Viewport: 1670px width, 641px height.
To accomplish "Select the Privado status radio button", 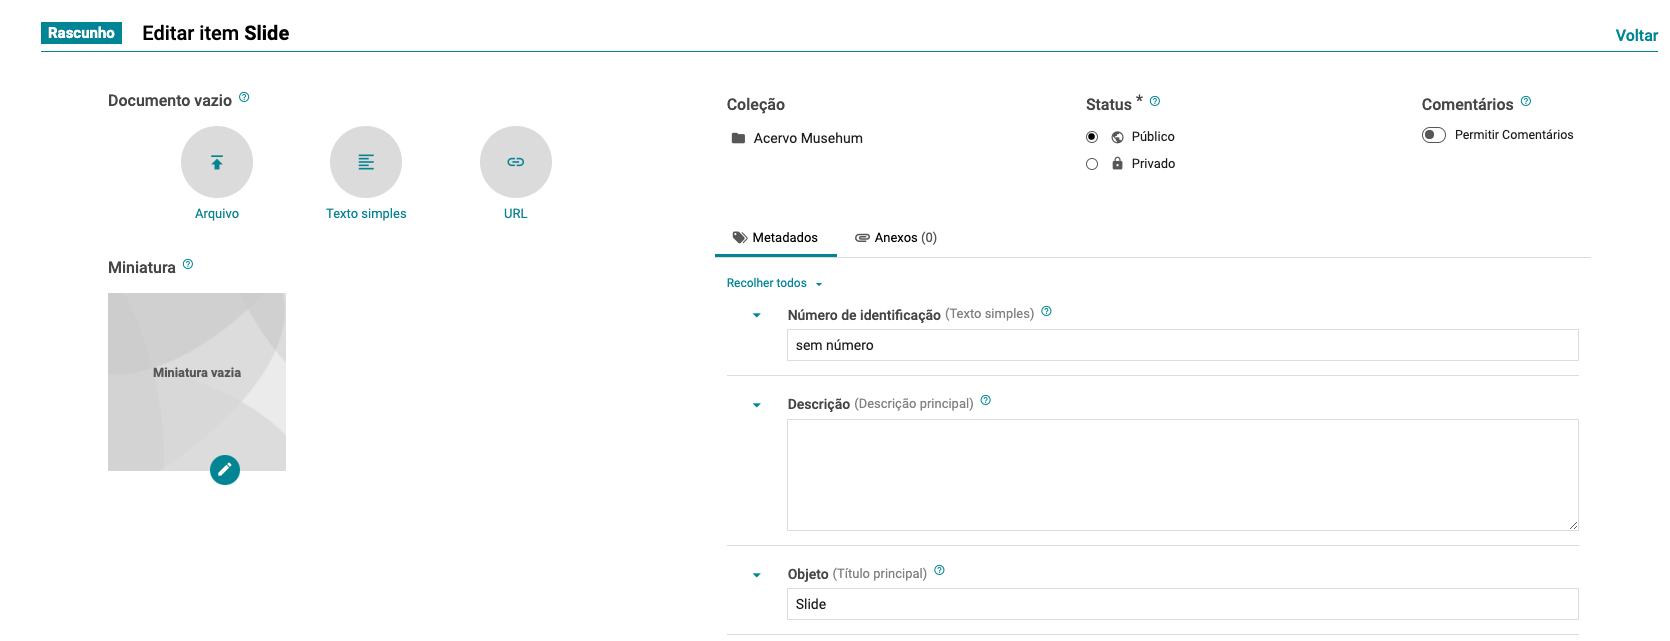I will (x=1092, y=164).
